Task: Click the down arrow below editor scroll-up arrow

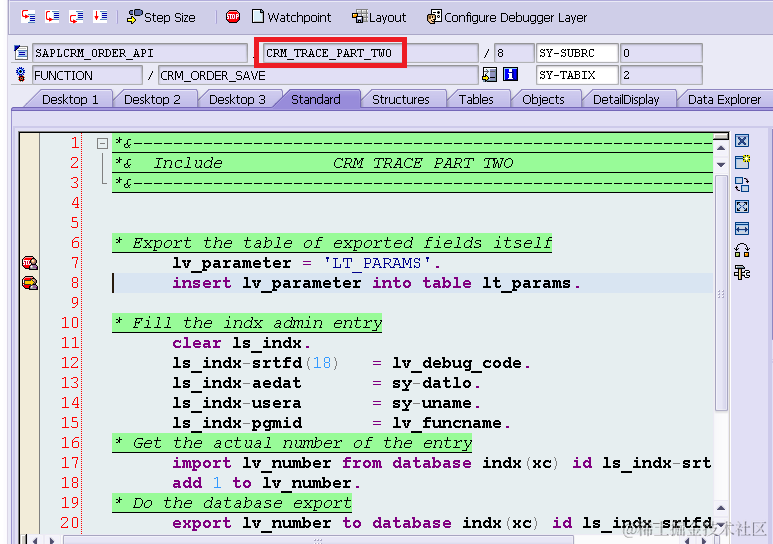Action: [721, 165]
